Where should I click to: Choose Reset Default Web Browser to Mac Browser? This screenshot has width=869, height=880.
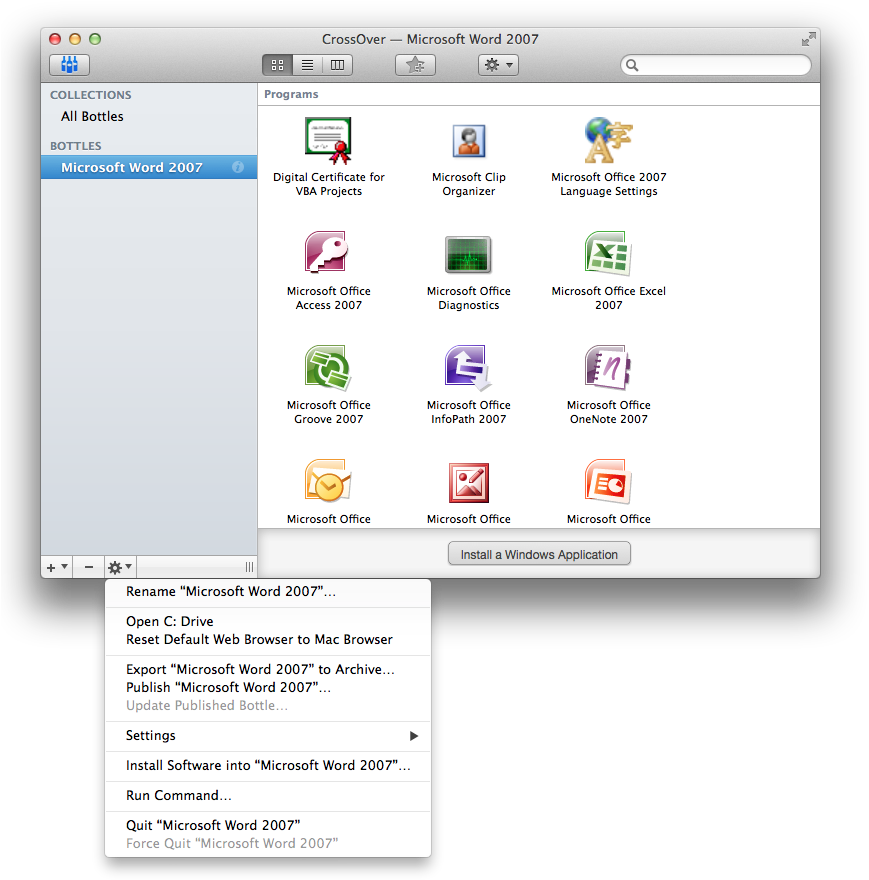pyautogui.click(x=268, y=639)
